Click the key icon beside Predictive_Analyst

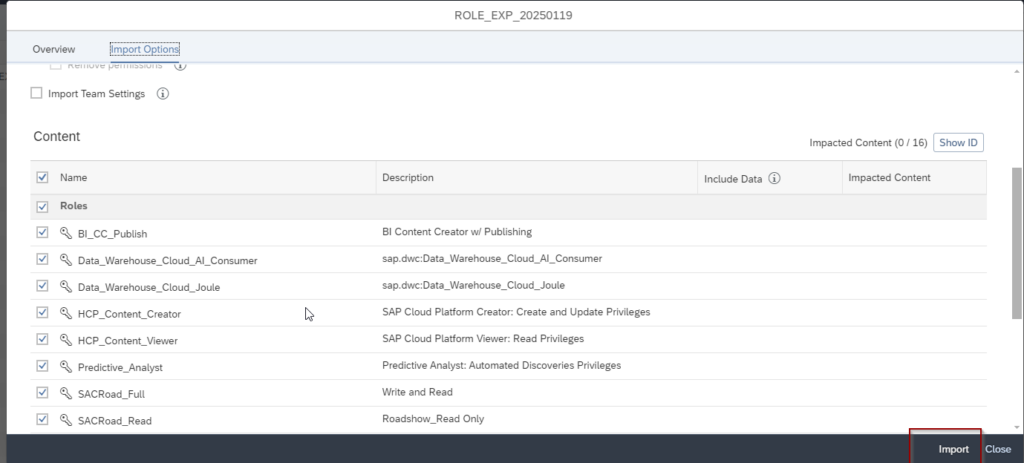67,367
